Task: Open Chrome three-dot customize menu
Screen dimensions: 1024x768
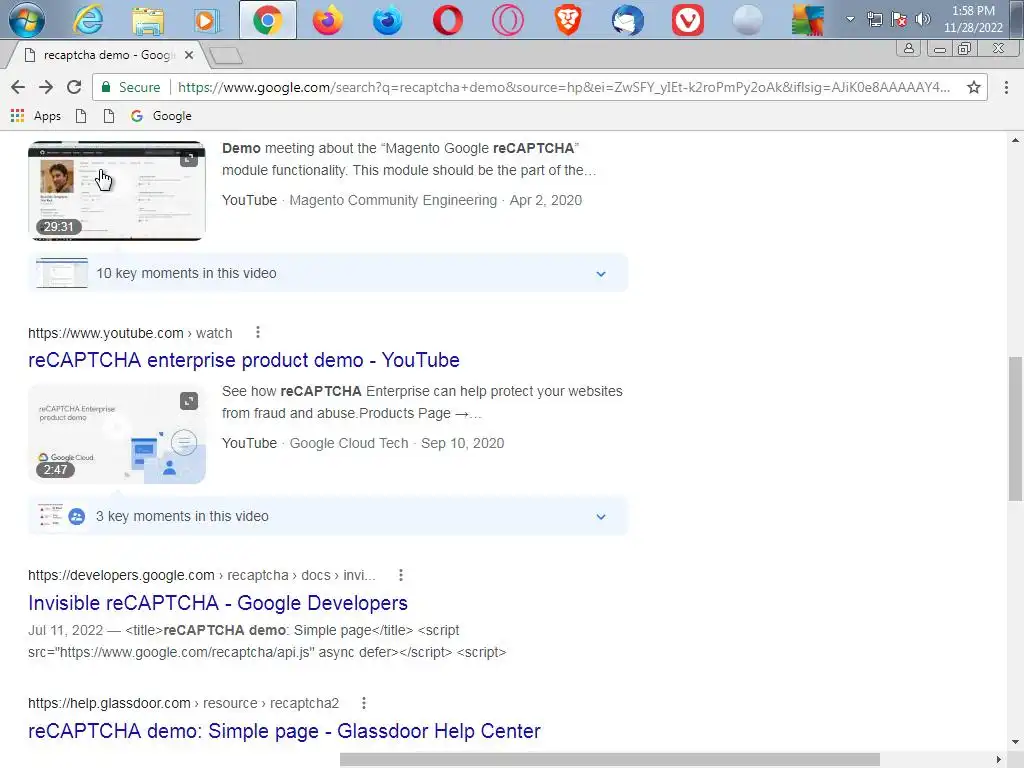Action: [1006, 87]
